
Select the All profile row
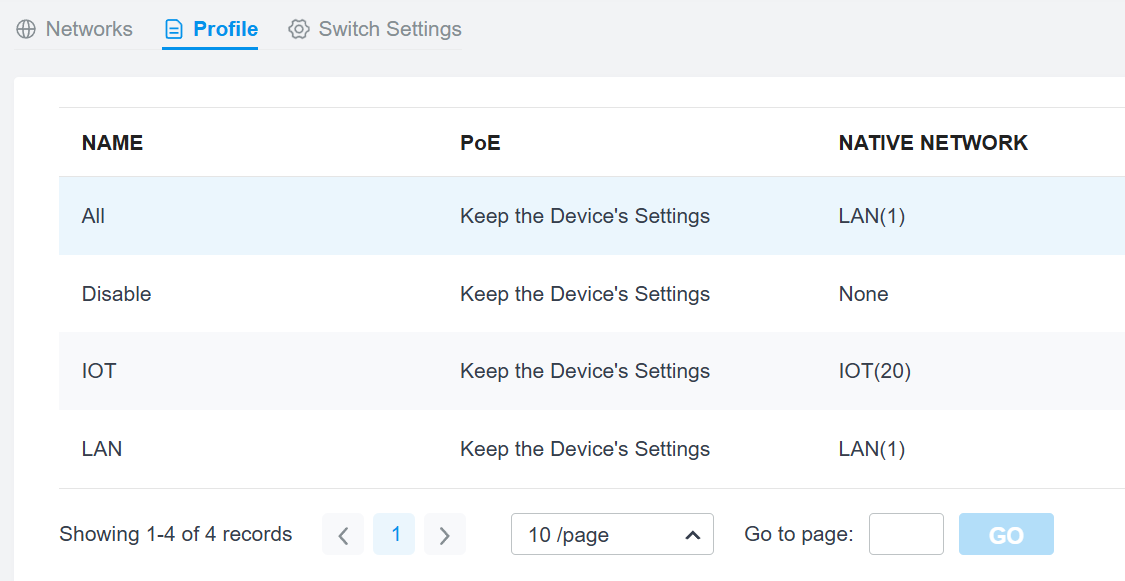tap(592, 216)
